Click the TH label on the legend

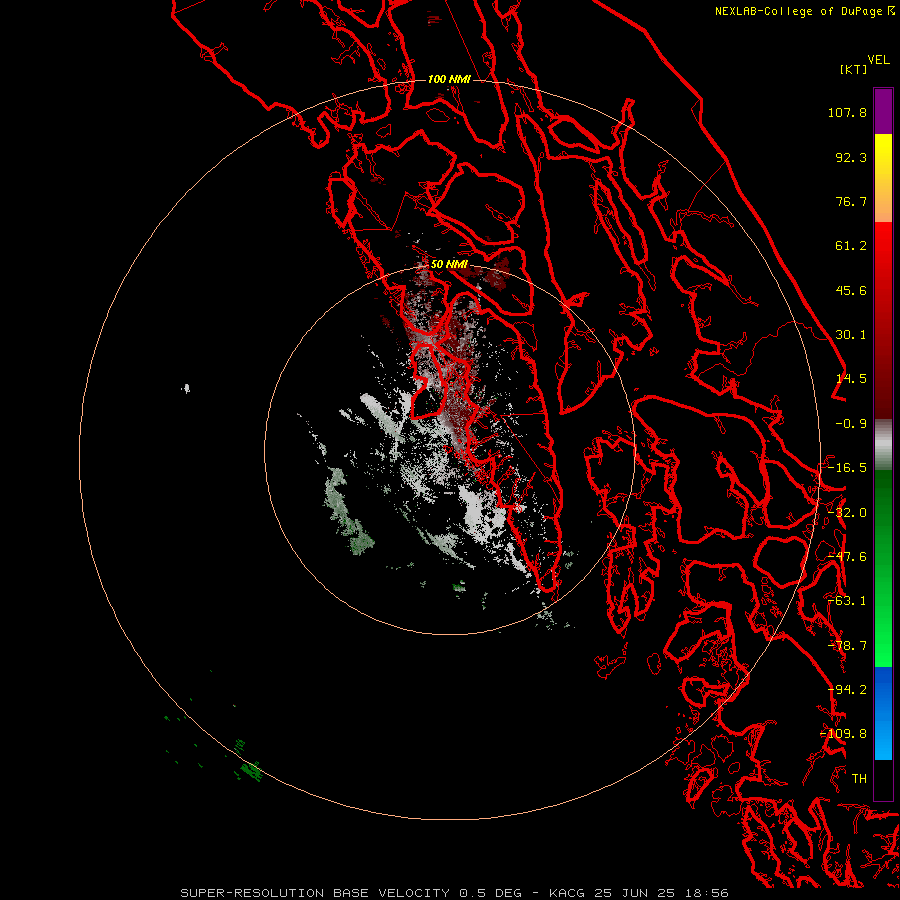859,779
